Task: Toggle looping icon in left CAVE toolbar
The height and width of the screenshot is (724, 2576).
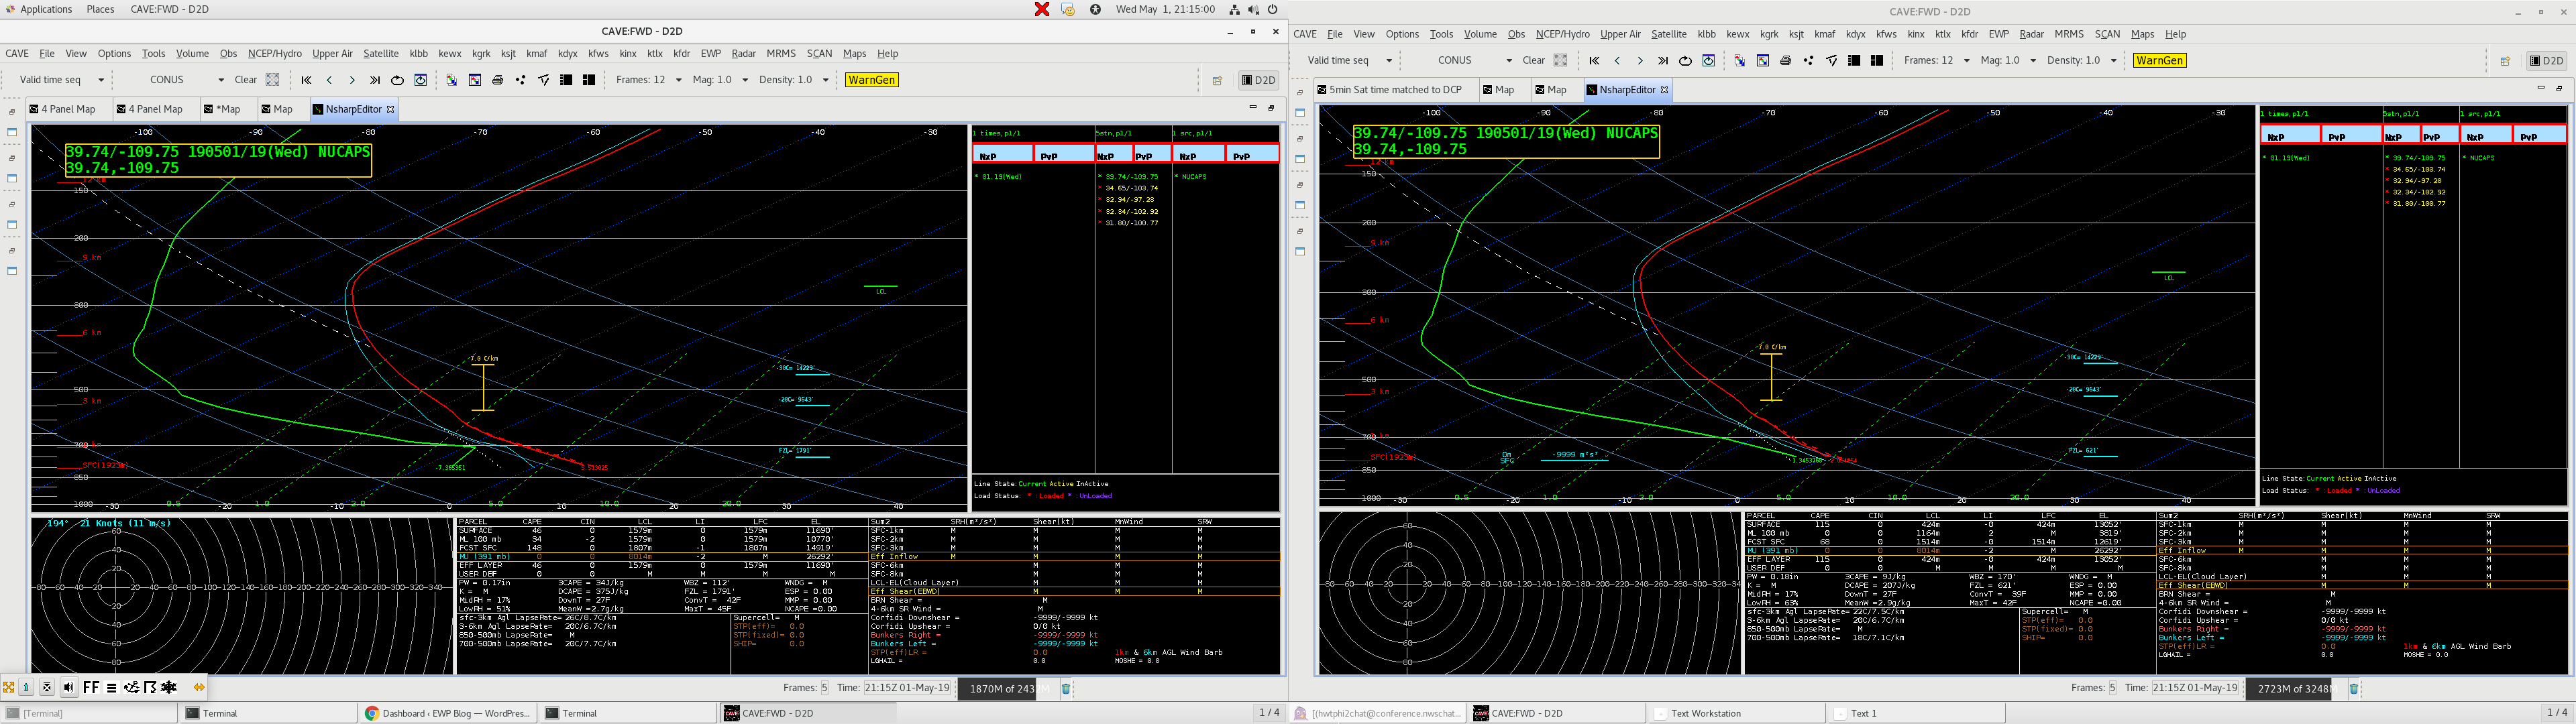Action: point(397,80)
